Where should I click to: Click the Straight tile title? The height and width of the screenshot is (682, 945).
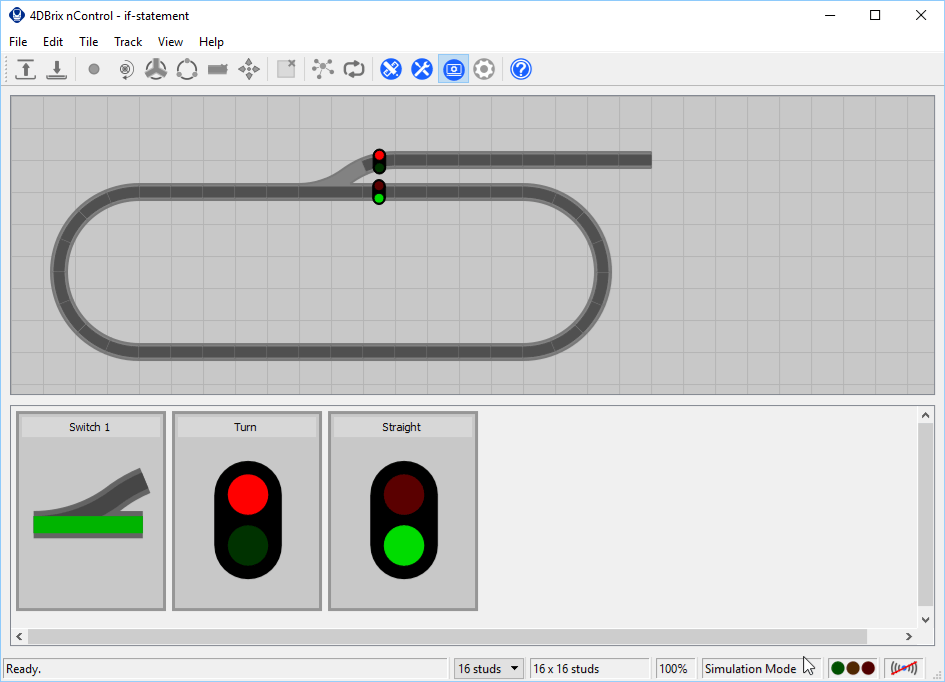pyautogui.click(x=401, y=427)
